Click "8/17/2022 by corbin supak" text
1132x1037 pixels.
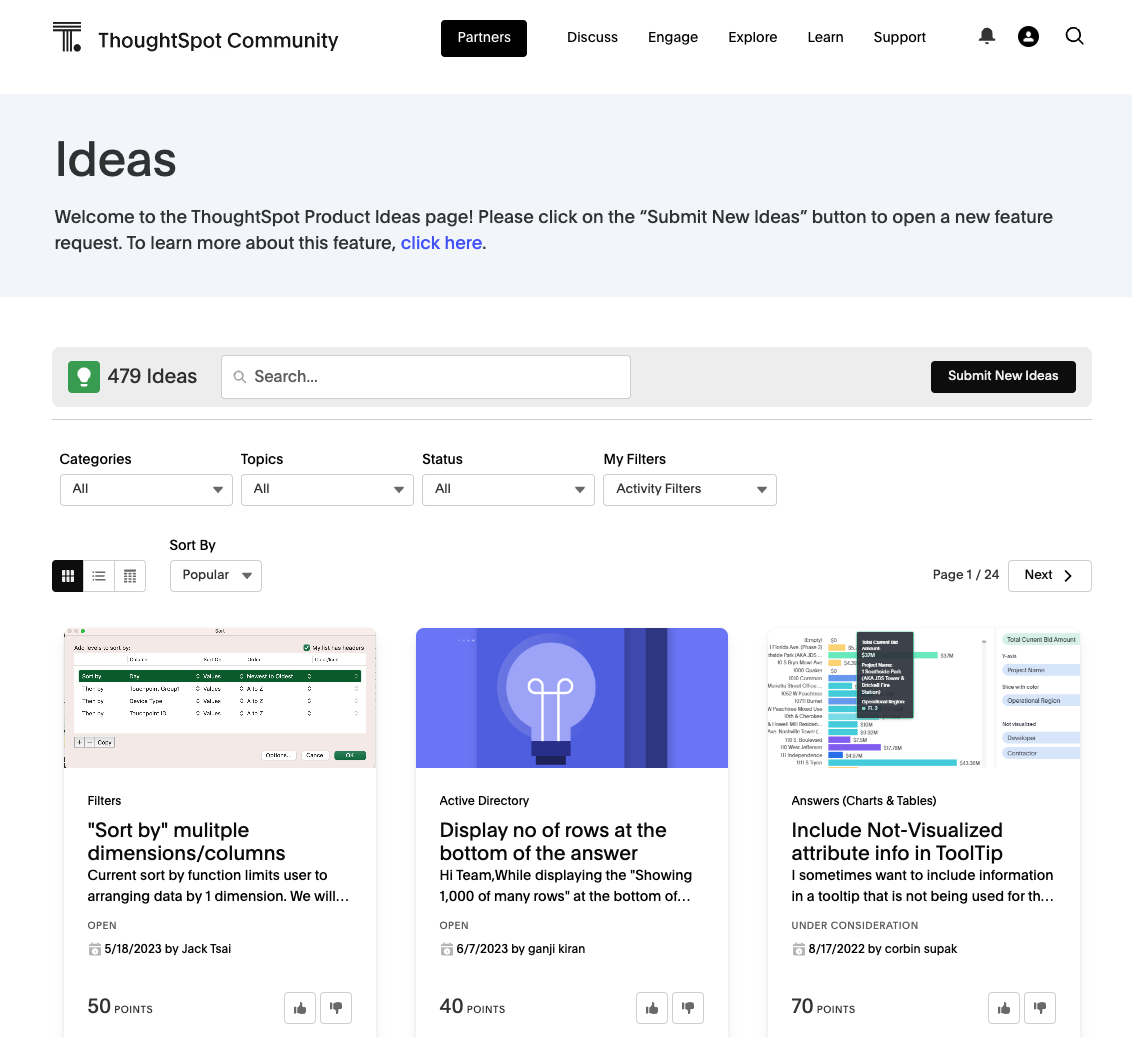(x=882, y=949)
